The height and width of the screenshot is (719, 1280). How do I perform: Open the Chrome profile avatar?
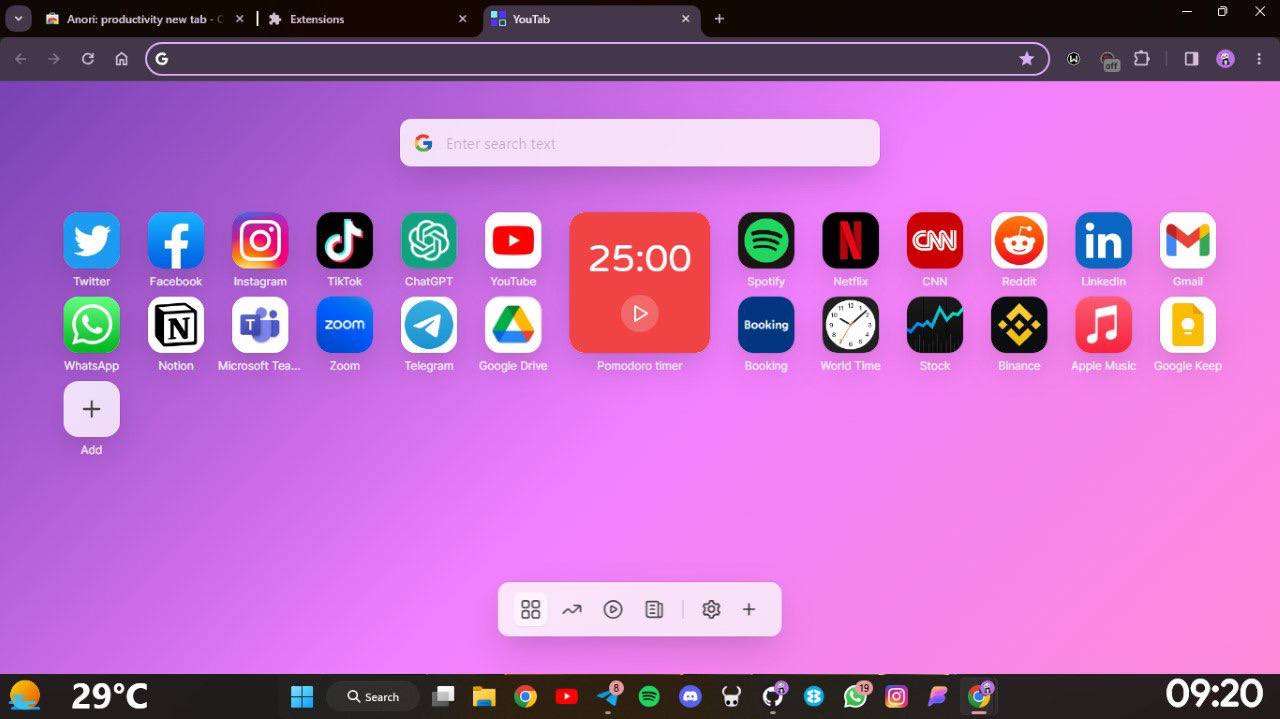[1225, 59]
